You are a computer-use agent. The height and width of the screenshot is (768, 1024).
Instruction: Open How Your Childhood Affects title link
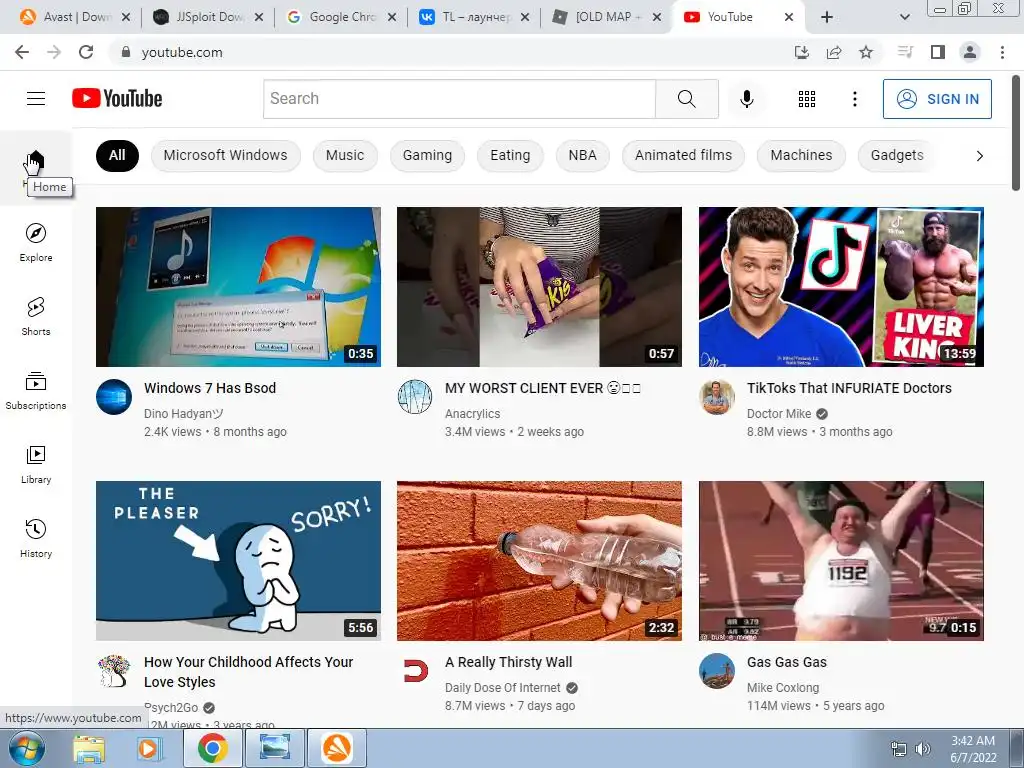coord(248,671)
